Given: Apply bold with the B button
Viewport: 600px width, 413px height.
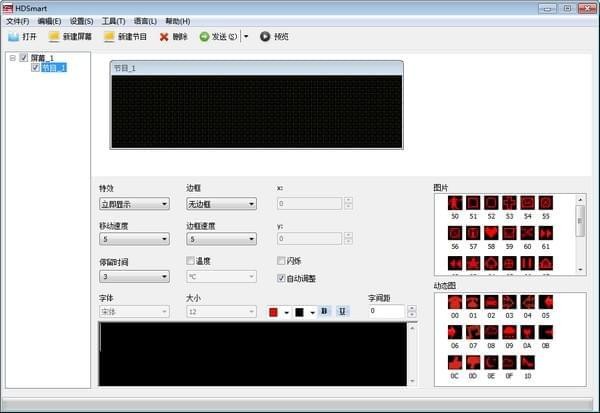Looking at the screenshot, I should pos(324,312).
